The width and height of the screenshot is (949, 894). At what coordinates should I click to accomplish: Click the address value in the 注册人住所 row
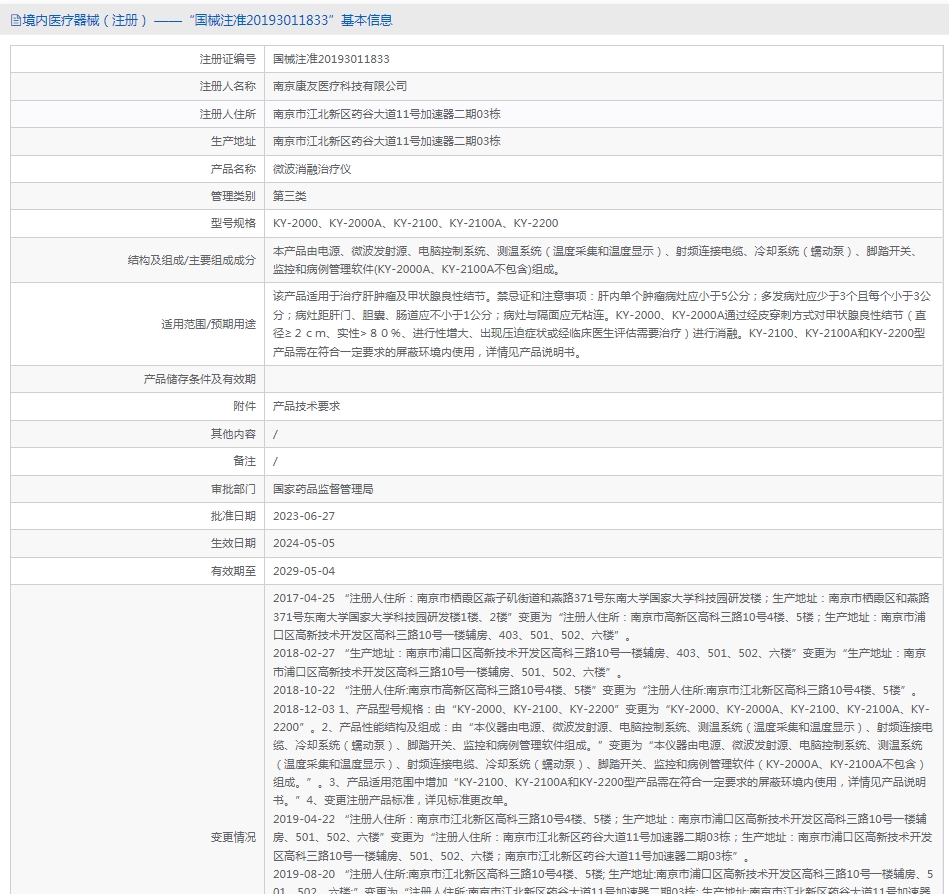[386, 114]
